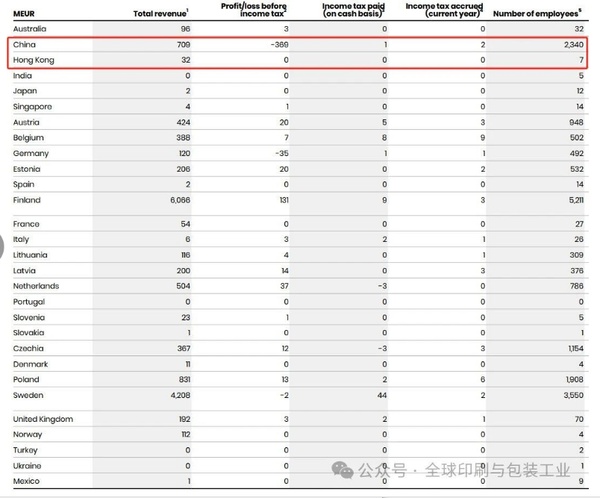Select the 'Turkey' row label
Viewport: 600px width, 498px height.
(x=25, y=451)
